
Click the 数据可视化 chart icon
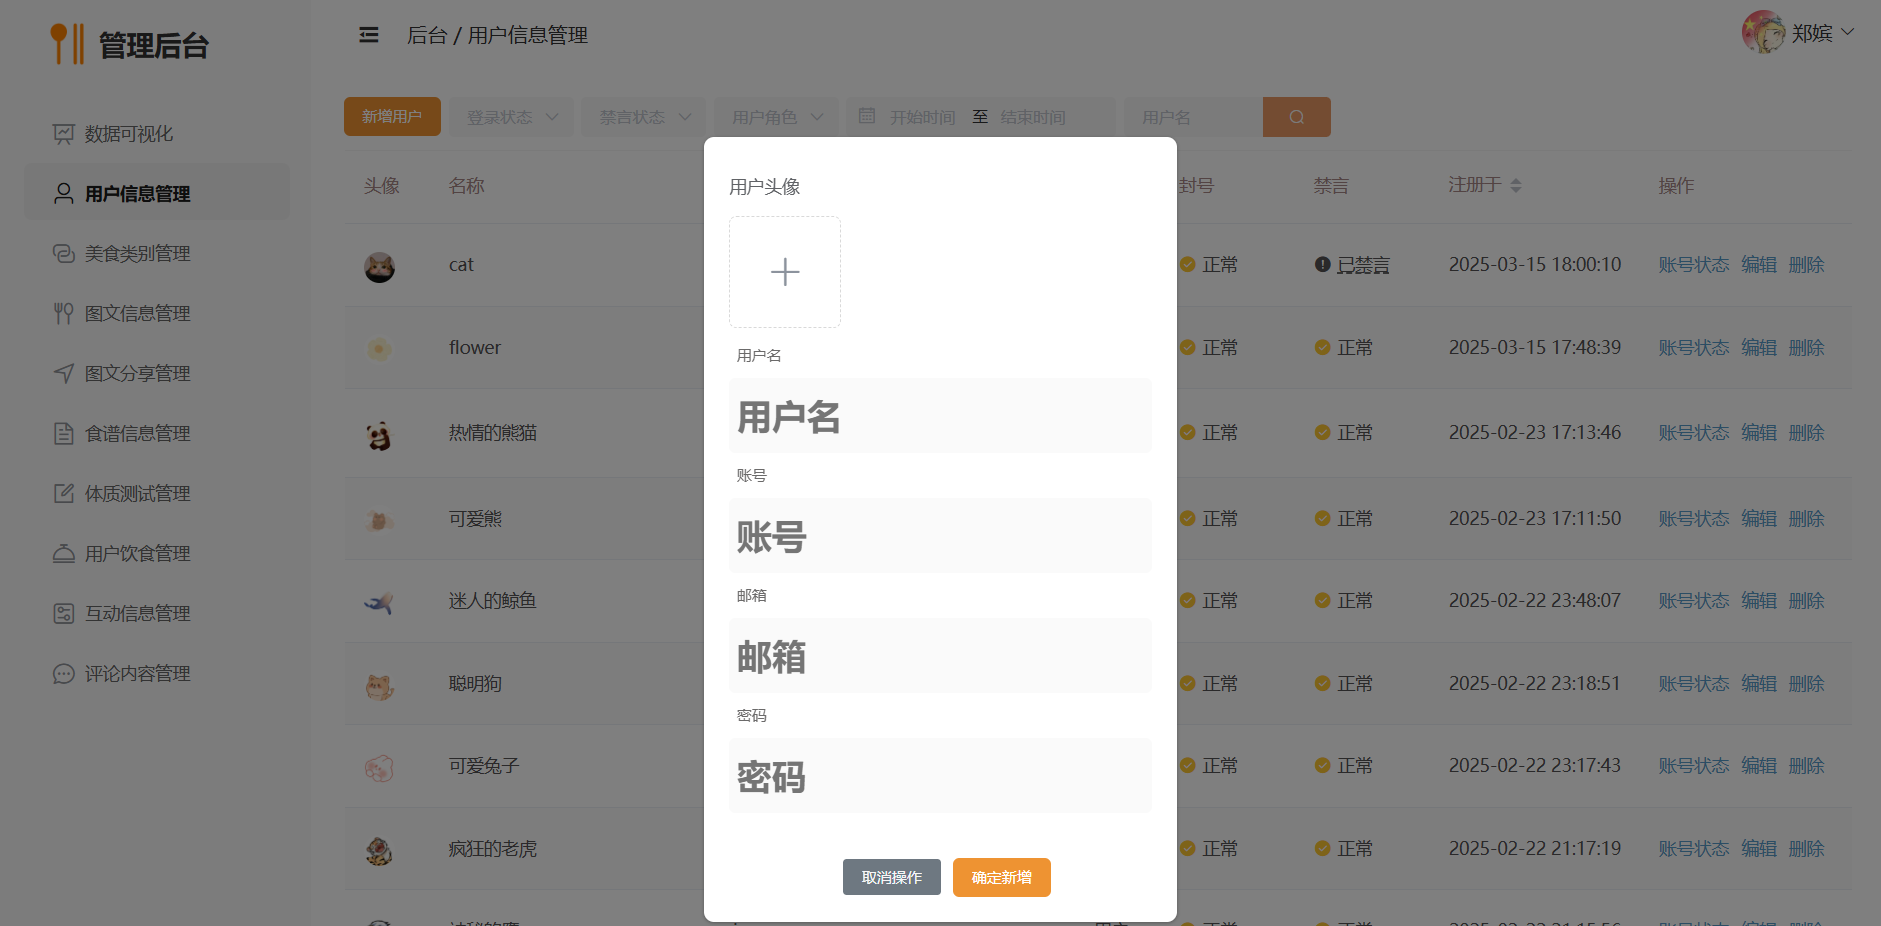(64, 134)
